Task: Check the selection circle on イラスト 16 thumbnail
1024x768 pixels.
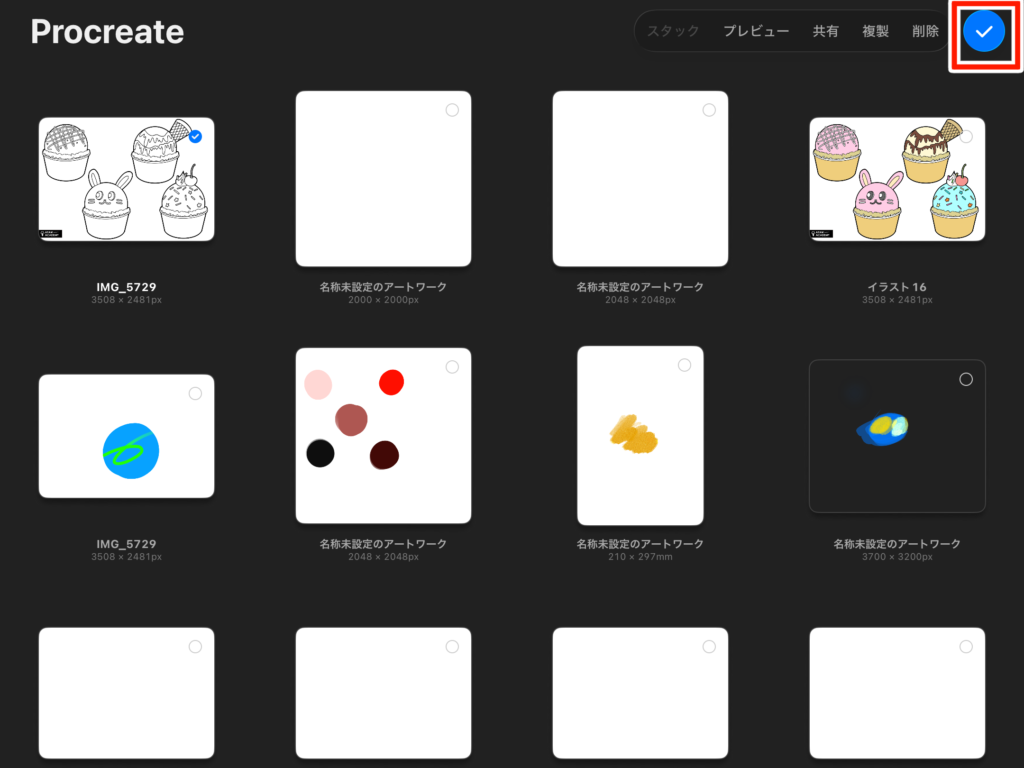Action: (966, 136)
